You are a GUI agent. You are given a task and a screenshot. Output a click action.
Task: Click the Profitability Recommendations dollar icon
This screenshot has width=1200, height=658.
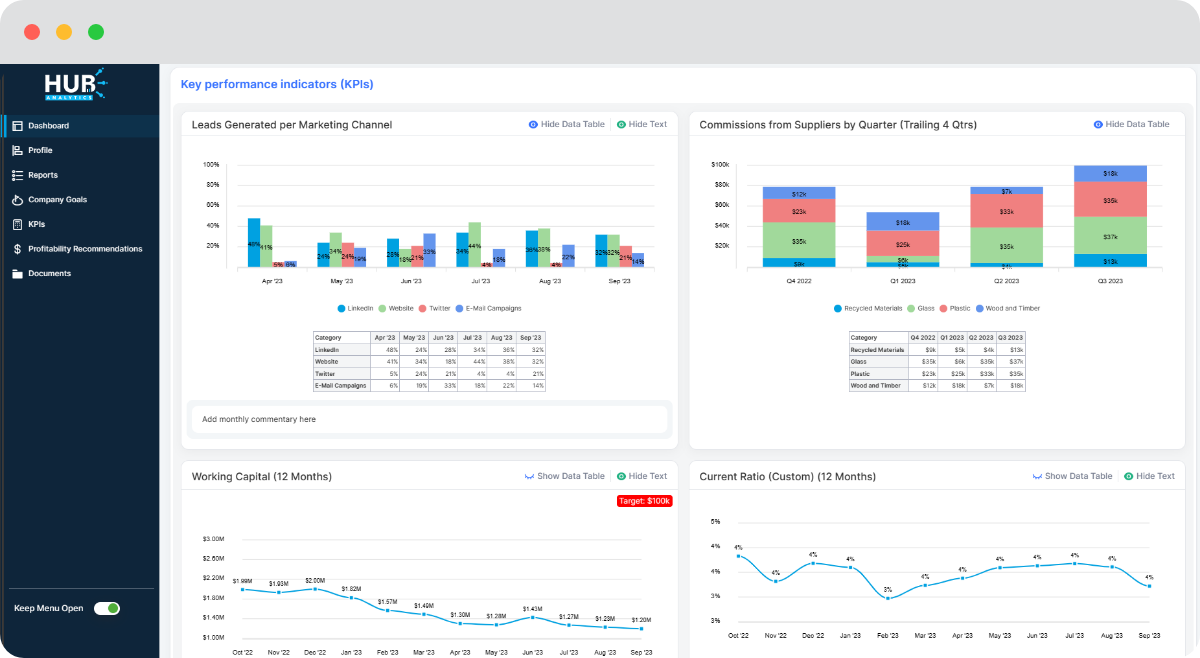coord(18,248)
